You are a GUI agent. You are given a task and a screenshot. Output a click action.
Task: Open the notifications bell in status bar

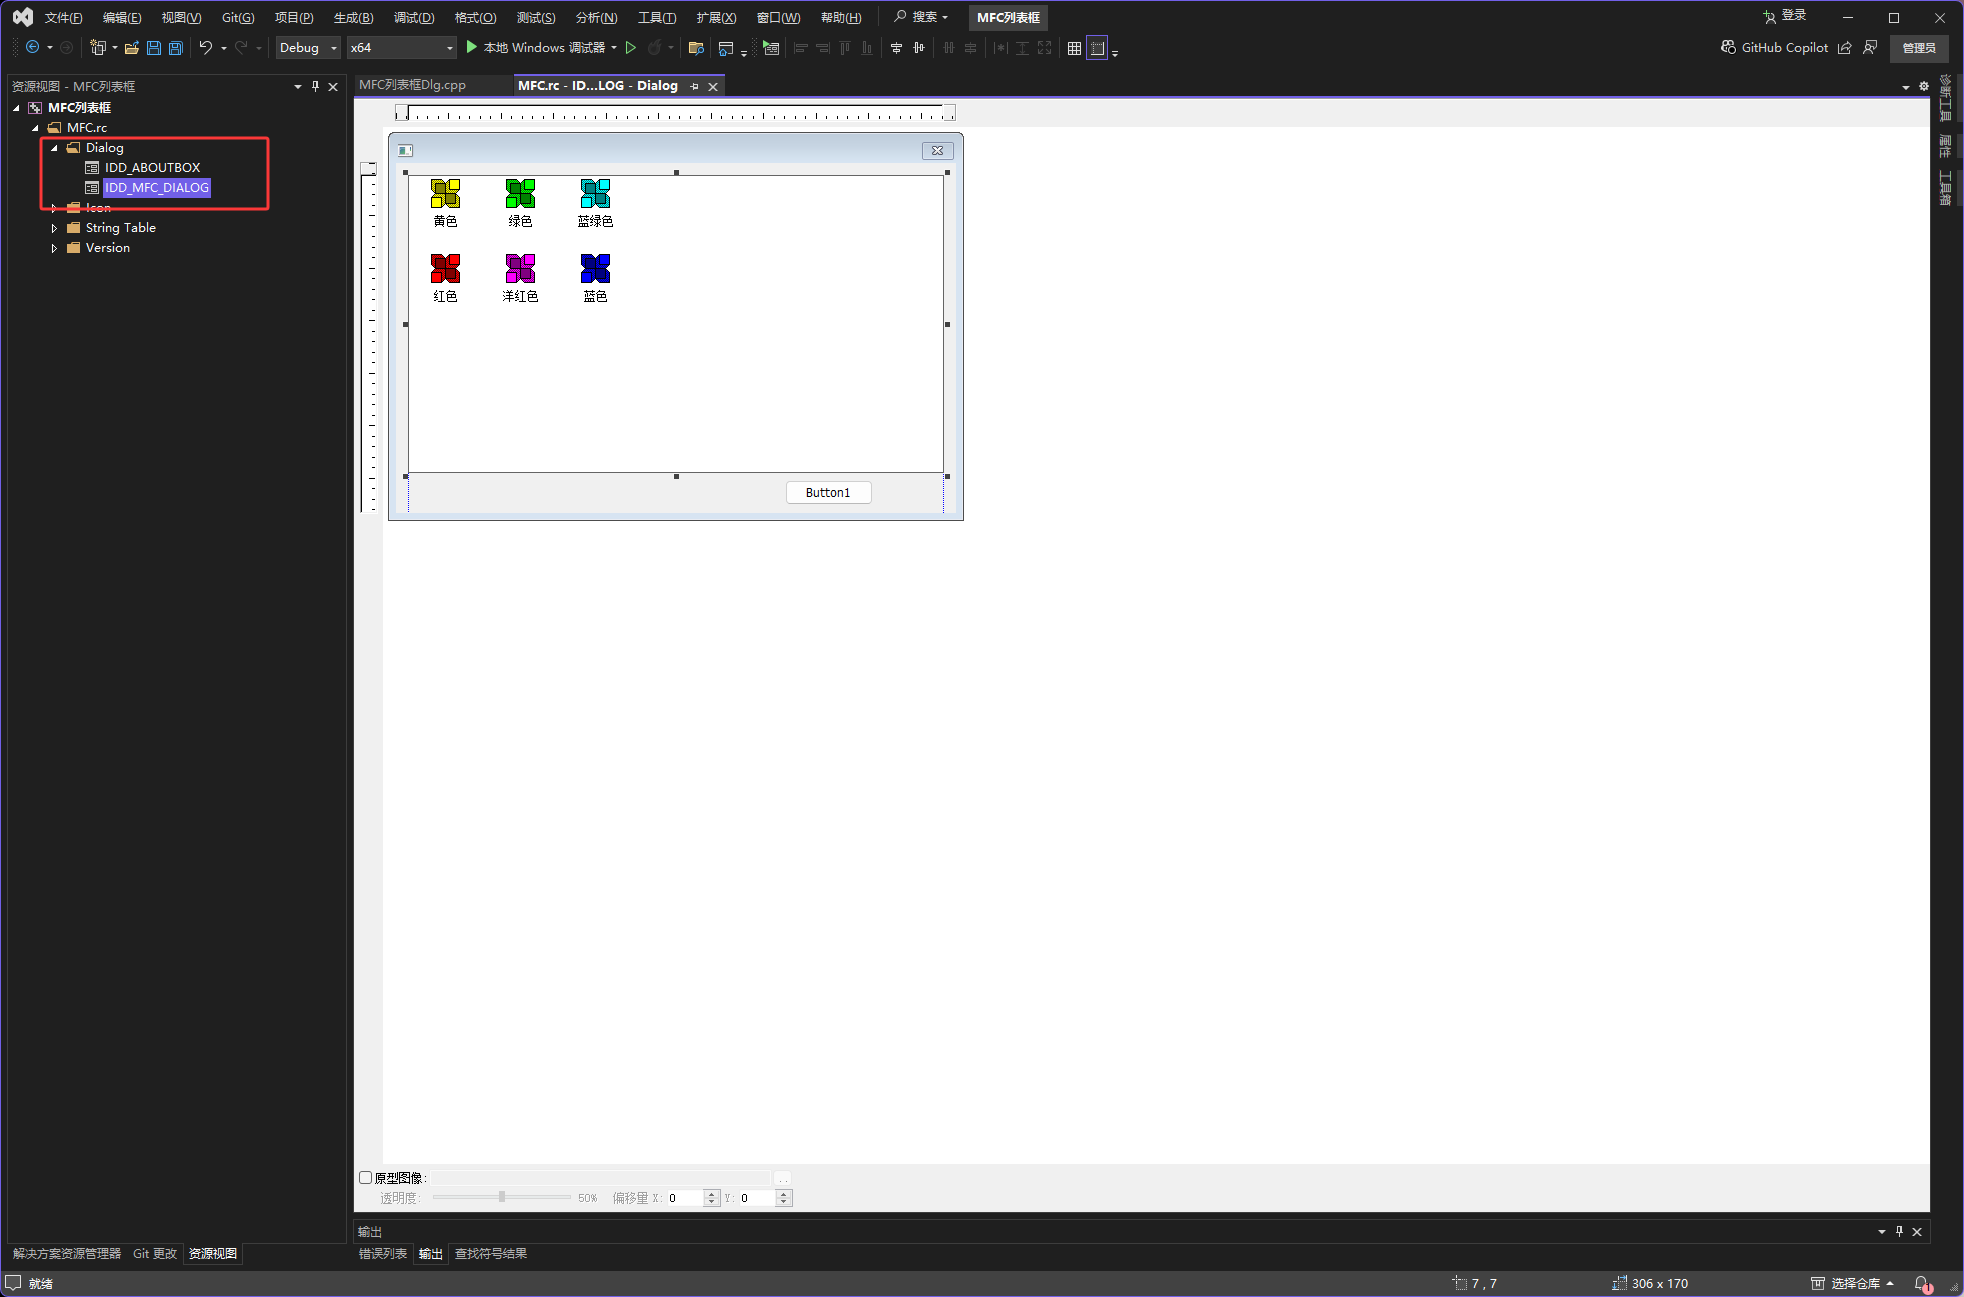tap(1921, 1283)
